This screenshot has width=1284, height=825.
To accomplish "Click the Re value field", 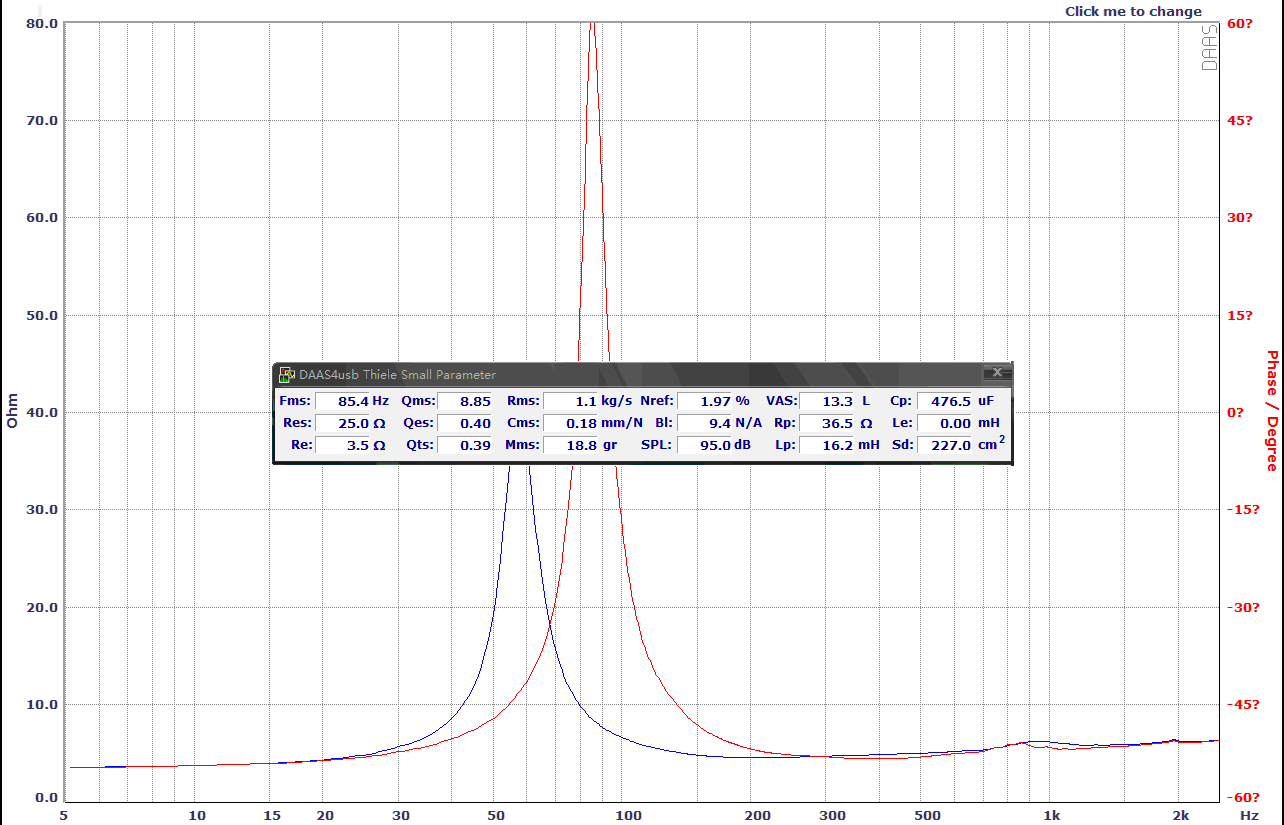I will point(342,445).
